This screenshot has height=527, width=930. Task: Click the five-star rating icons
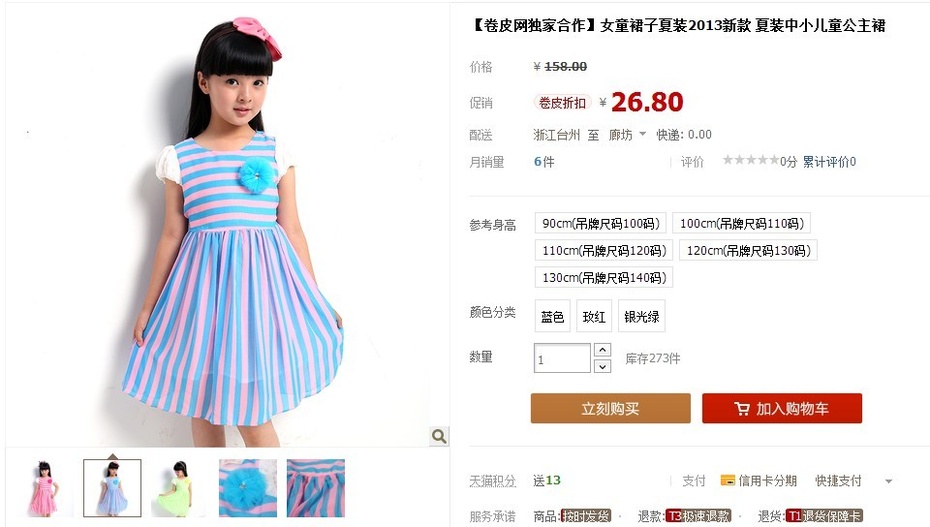point(750,160)
